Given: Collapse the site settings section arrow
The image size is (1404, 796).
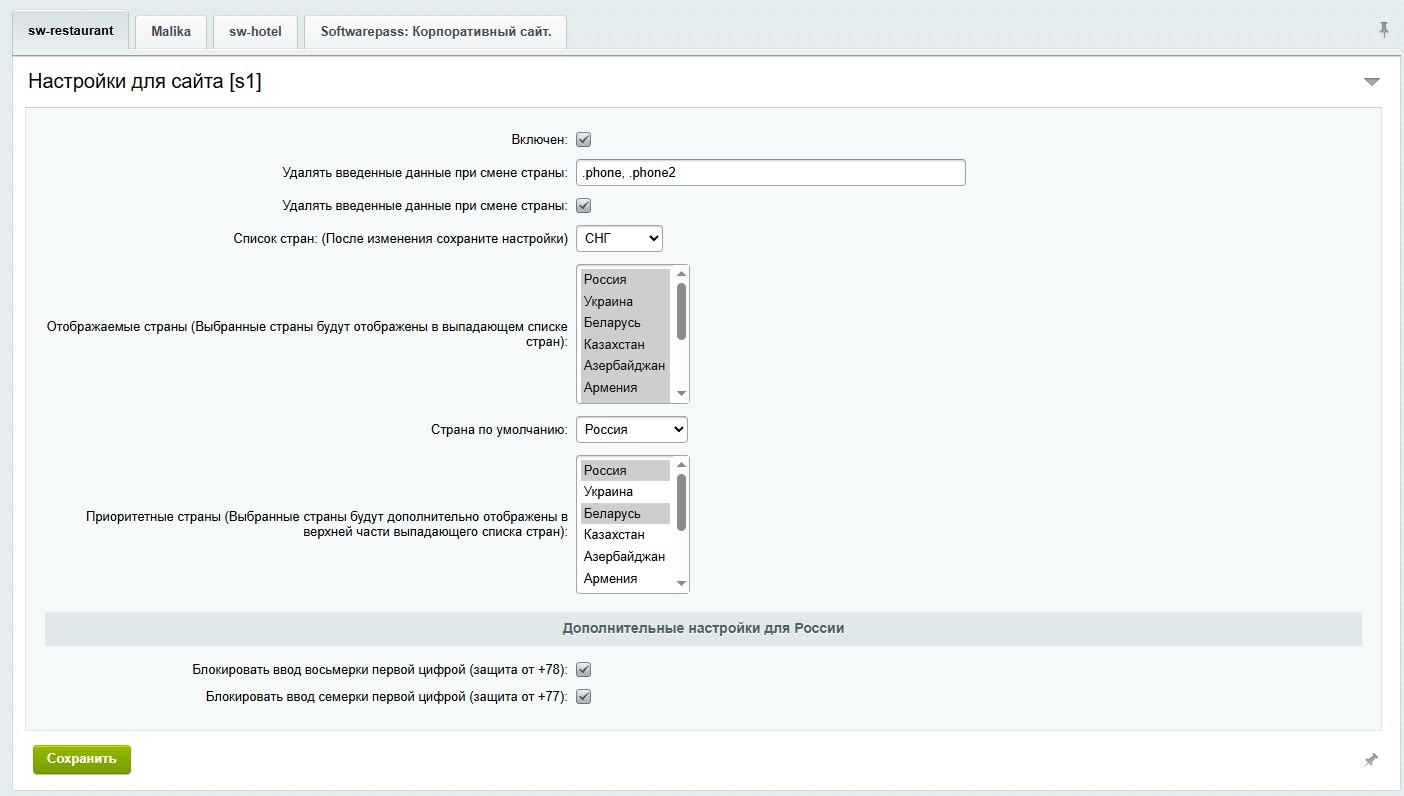Looking at the screenshot, I should pos(1371,82).
